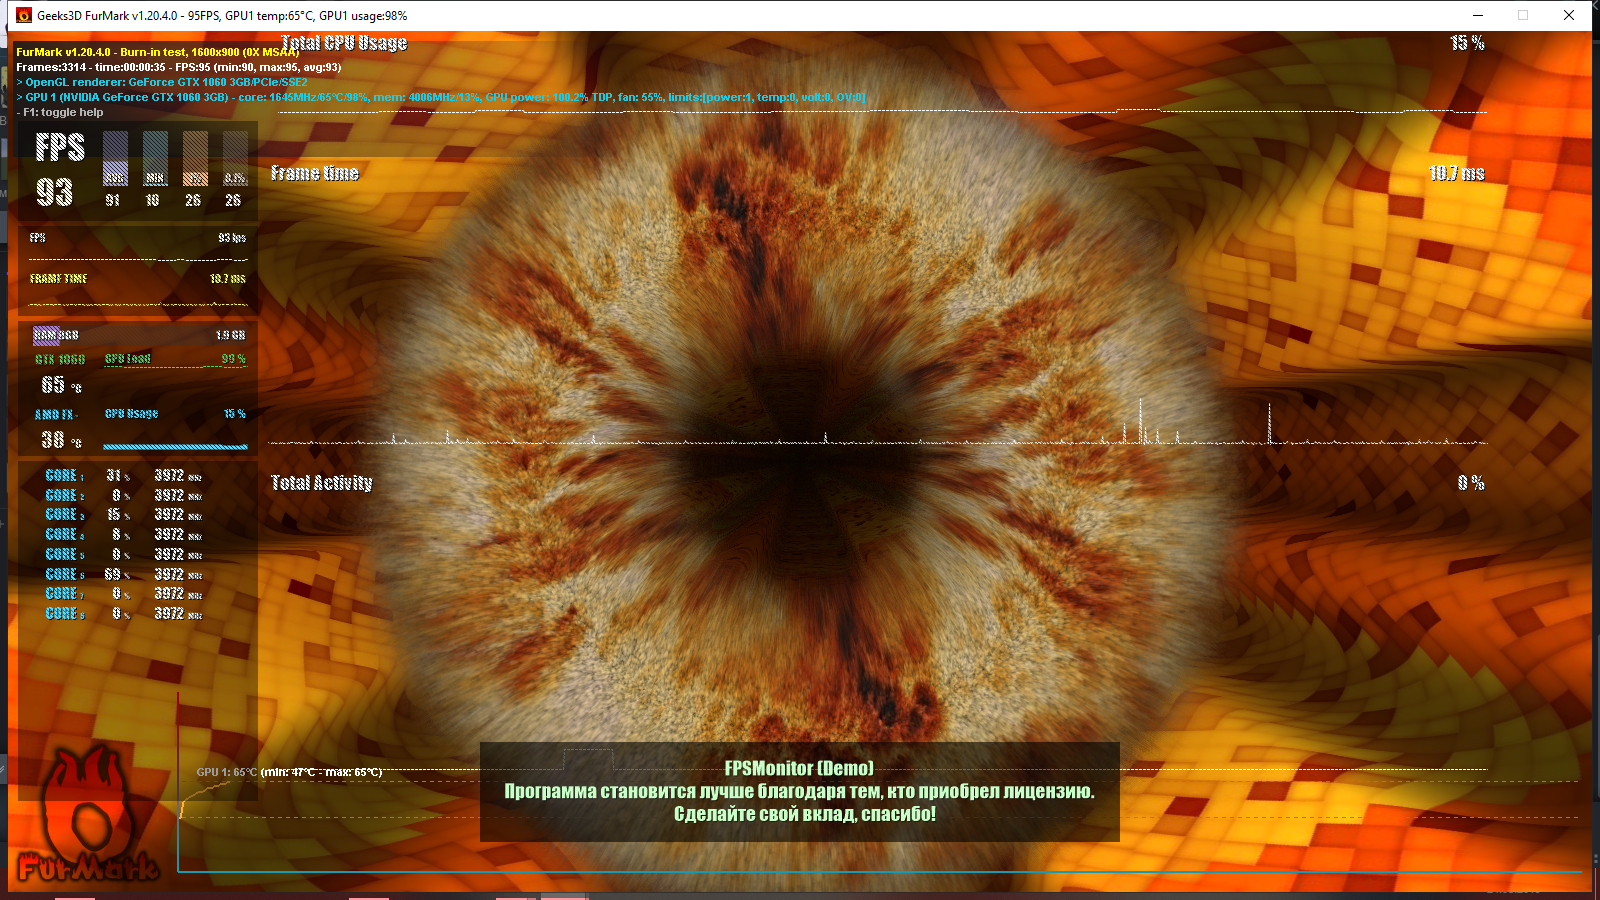
Task: Click the GPU load value '99 %'
Action: pos(234,358)
